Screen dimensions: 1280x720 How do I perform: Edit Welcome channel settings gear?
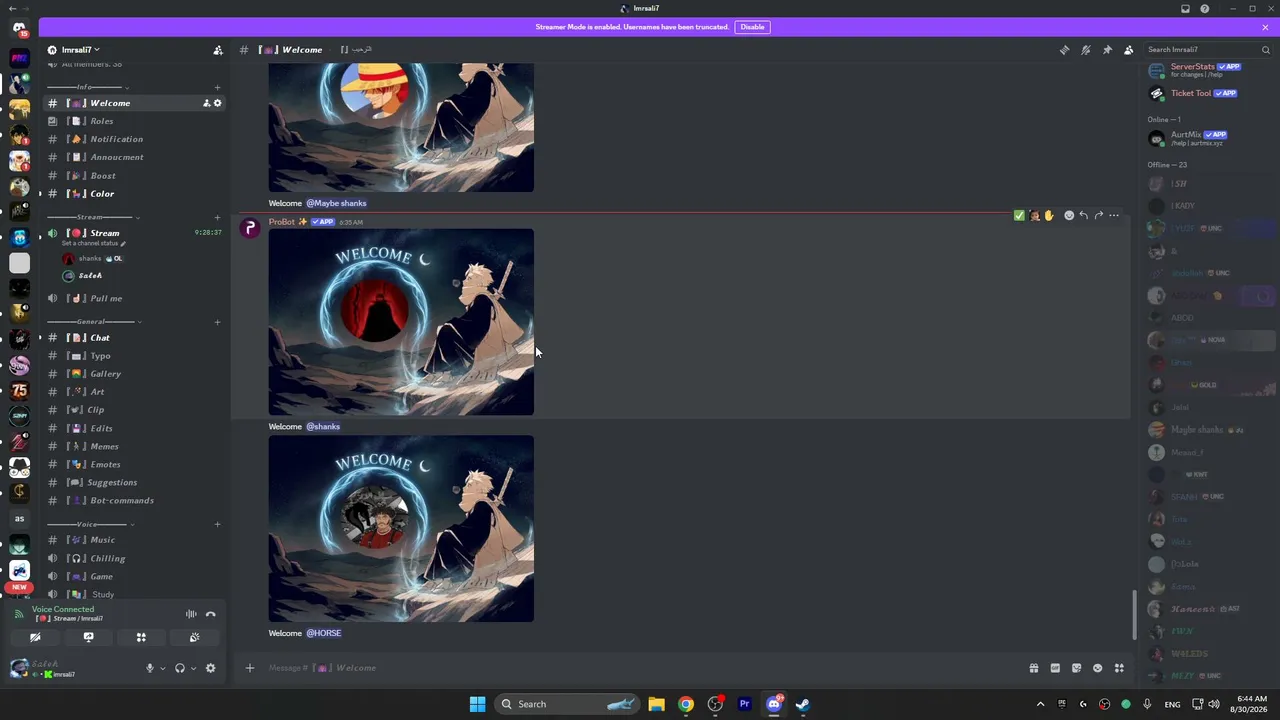point(217,103)
